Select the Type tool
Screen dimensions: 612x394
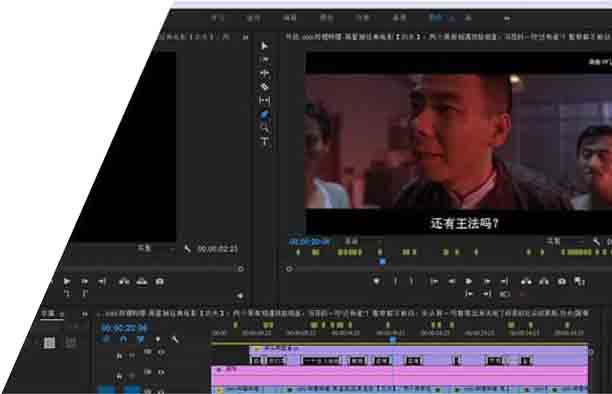point(265,141)
